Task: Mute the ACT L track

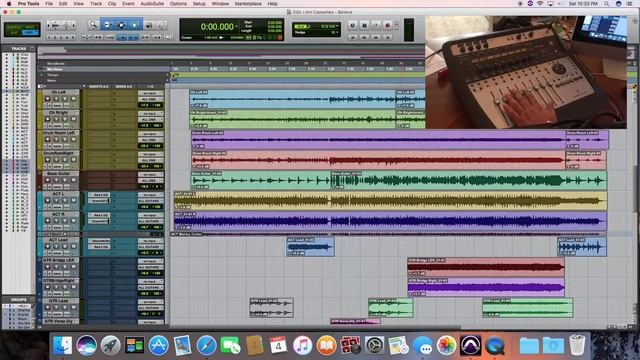Action: tap(73, 200)
